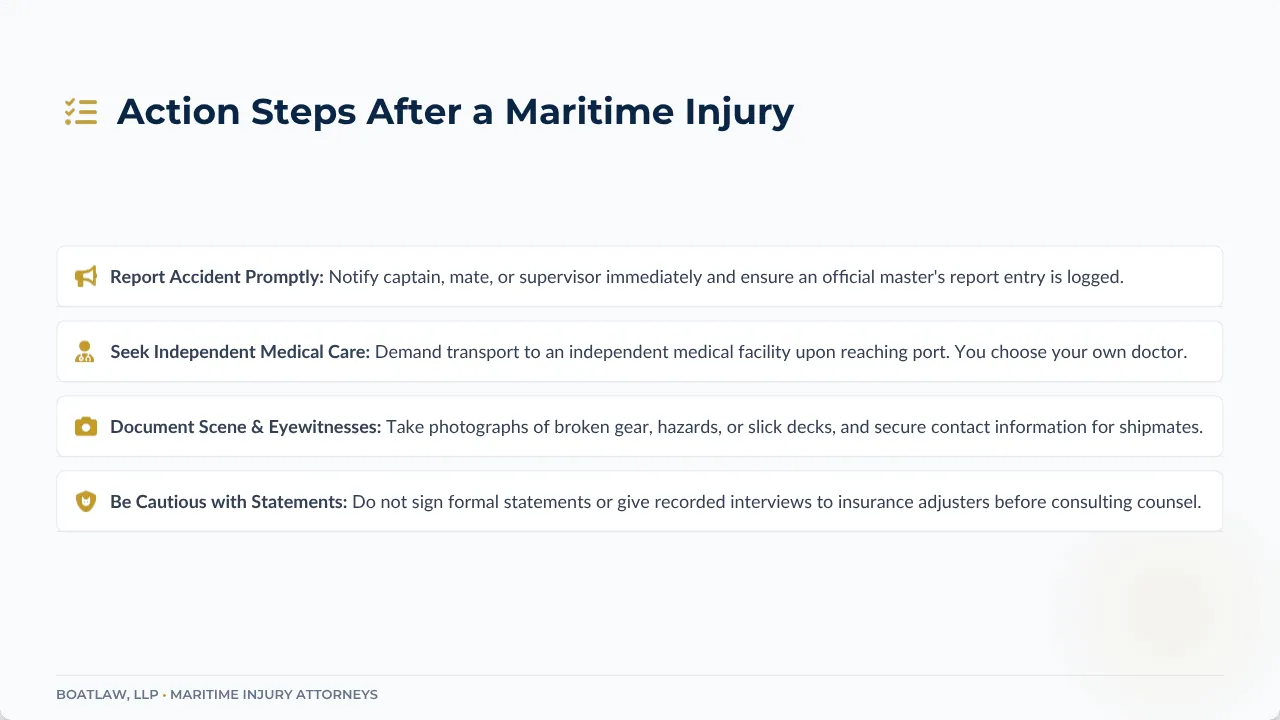Click the checklist icon beside the title
Screen dimensions: 1280x720
(x=81, y=112)
